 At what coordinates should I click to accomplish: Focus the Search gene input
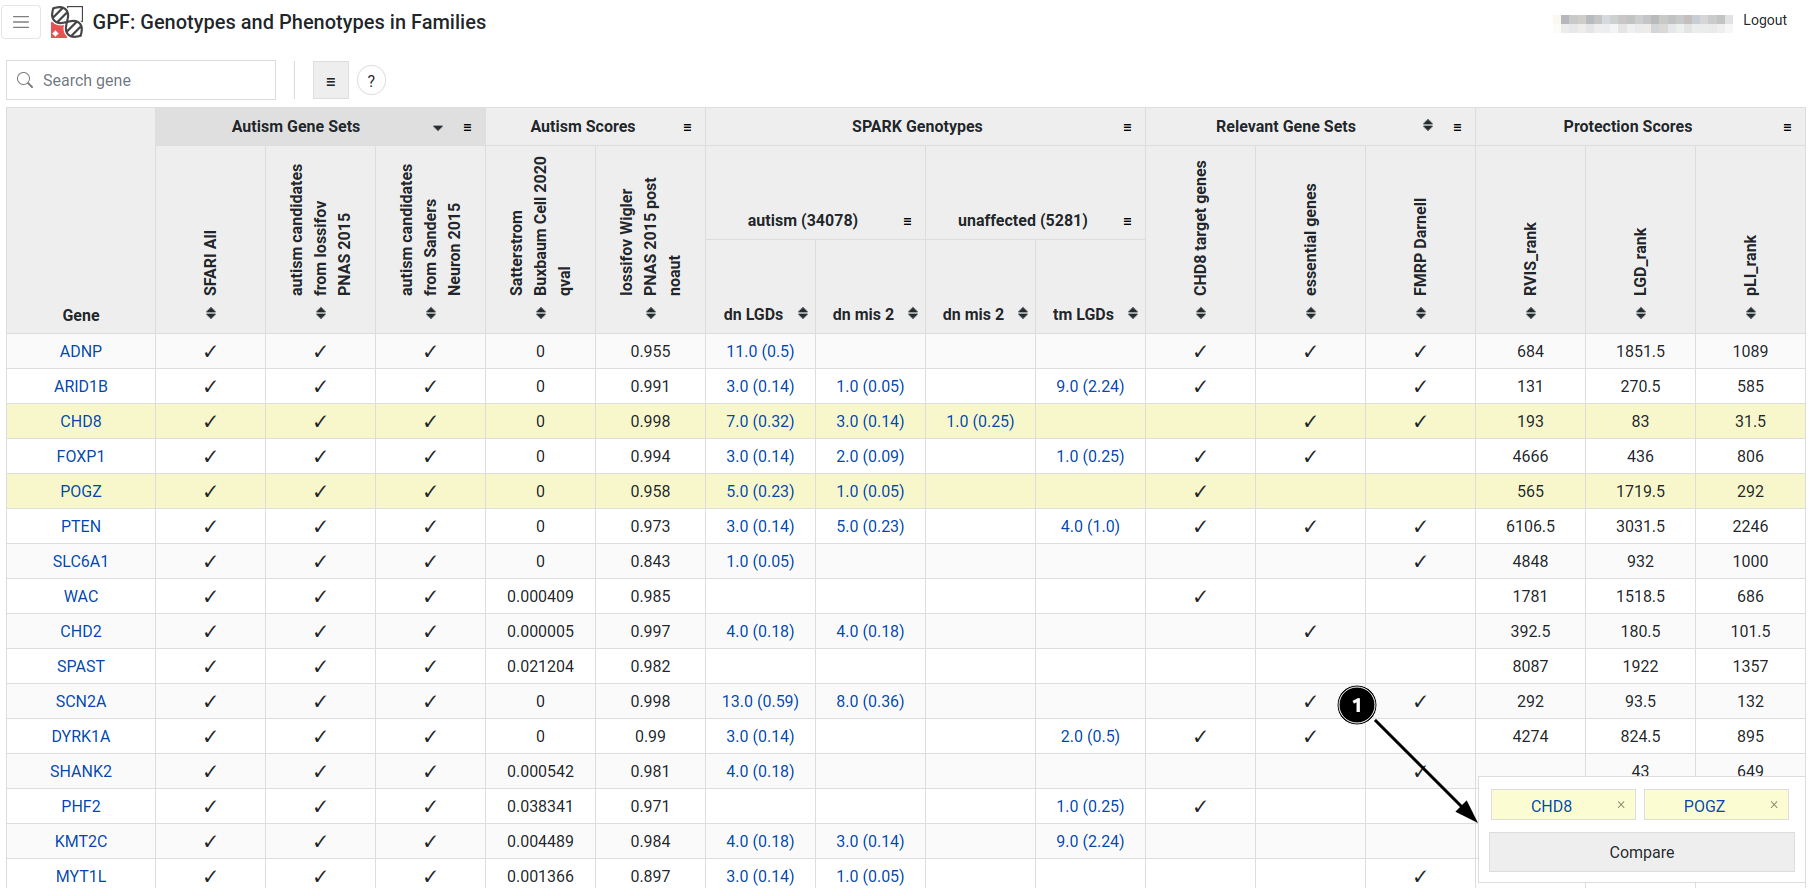pyautogui.click(x=141, y=80)
